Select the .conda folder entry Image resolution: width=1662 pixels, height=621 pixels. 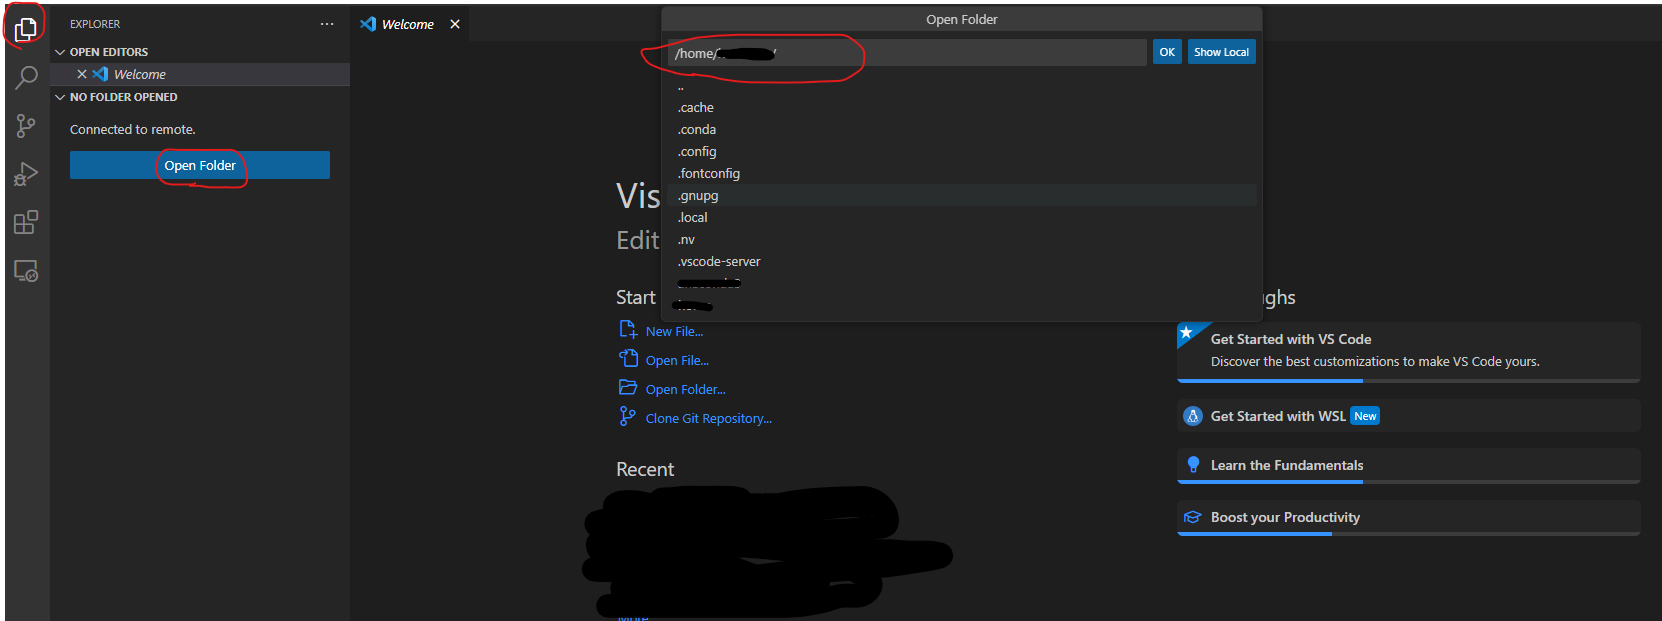[x=962, y=129]
